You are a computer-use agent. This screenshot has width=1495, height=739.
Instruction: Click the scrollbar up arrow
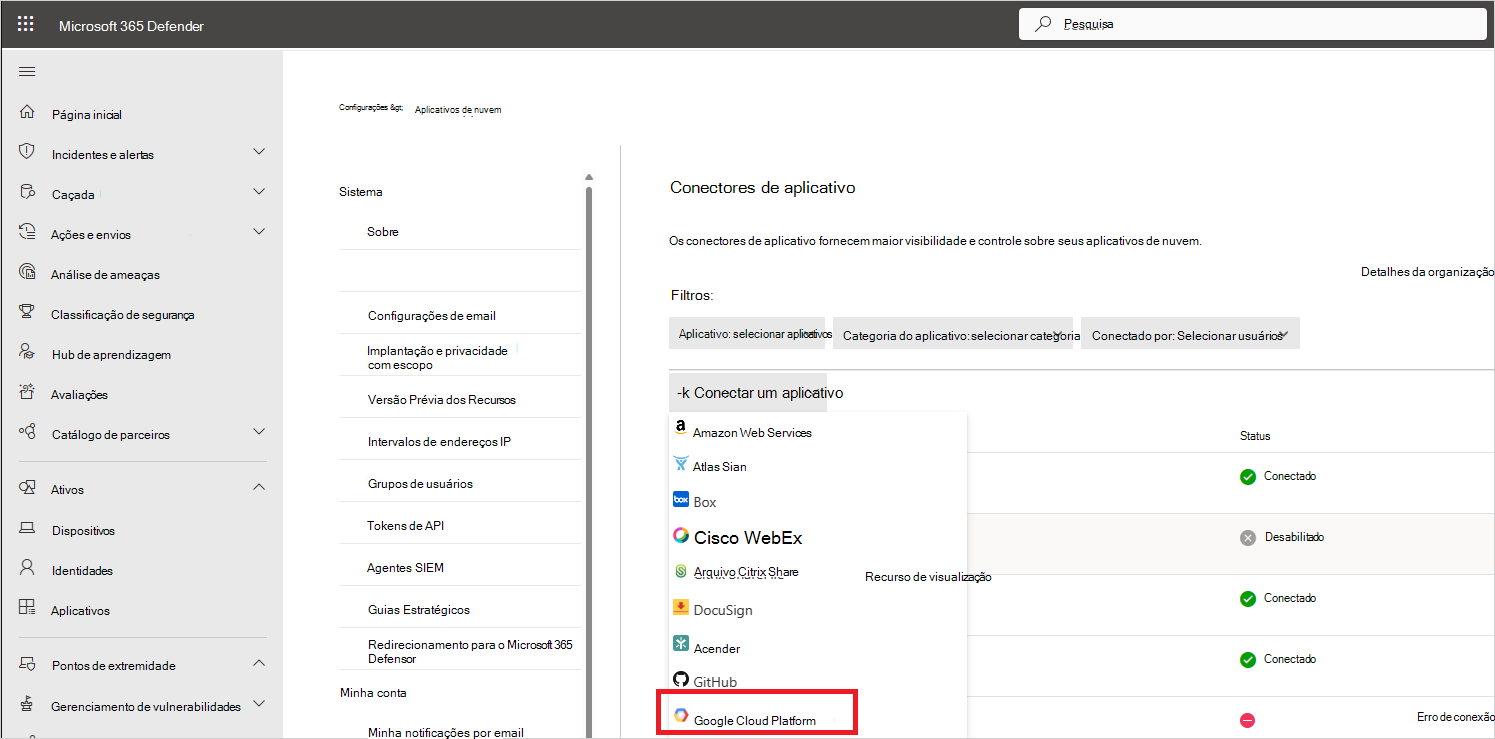pos(589,177)
